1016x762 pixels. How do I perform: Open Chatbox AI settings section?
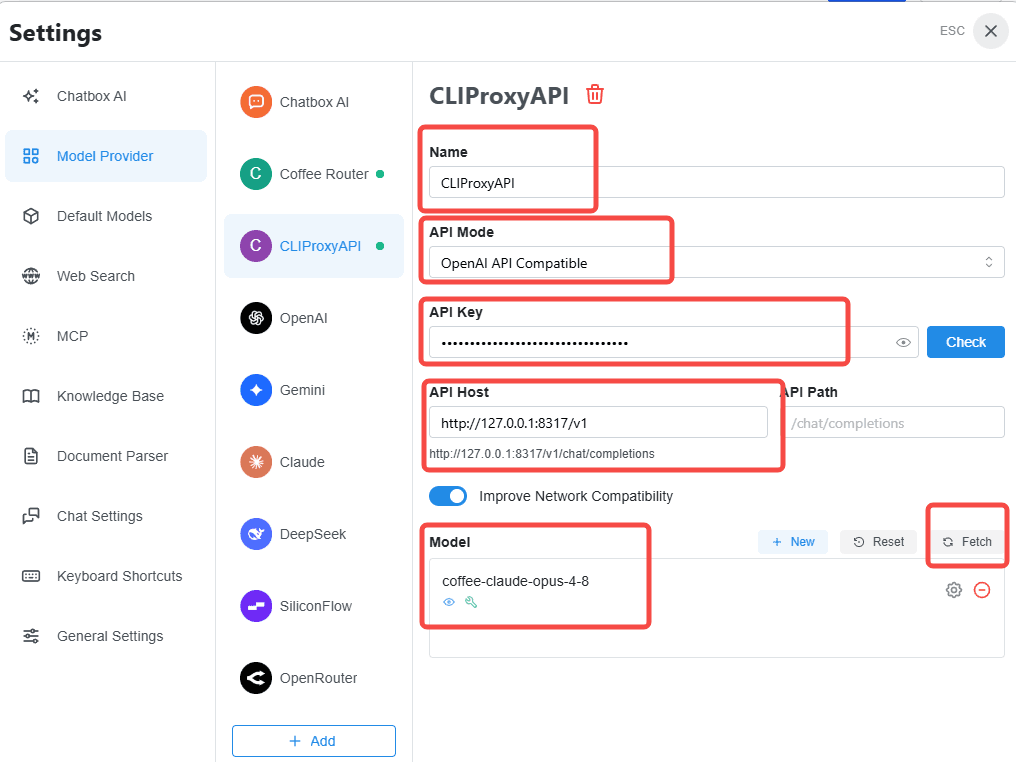[x=106, y=96]
